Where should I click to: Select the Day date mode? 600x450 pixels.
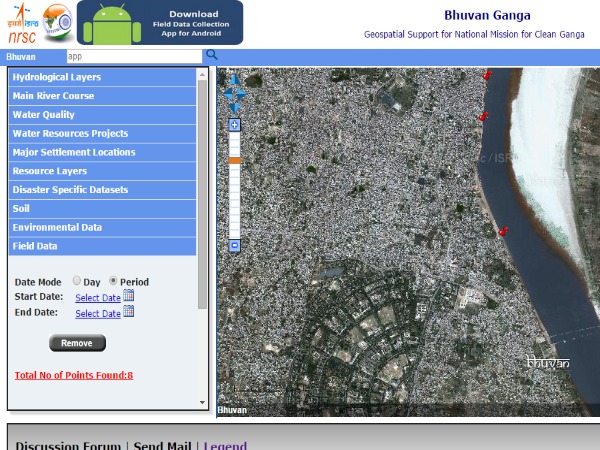coord(77,280)
